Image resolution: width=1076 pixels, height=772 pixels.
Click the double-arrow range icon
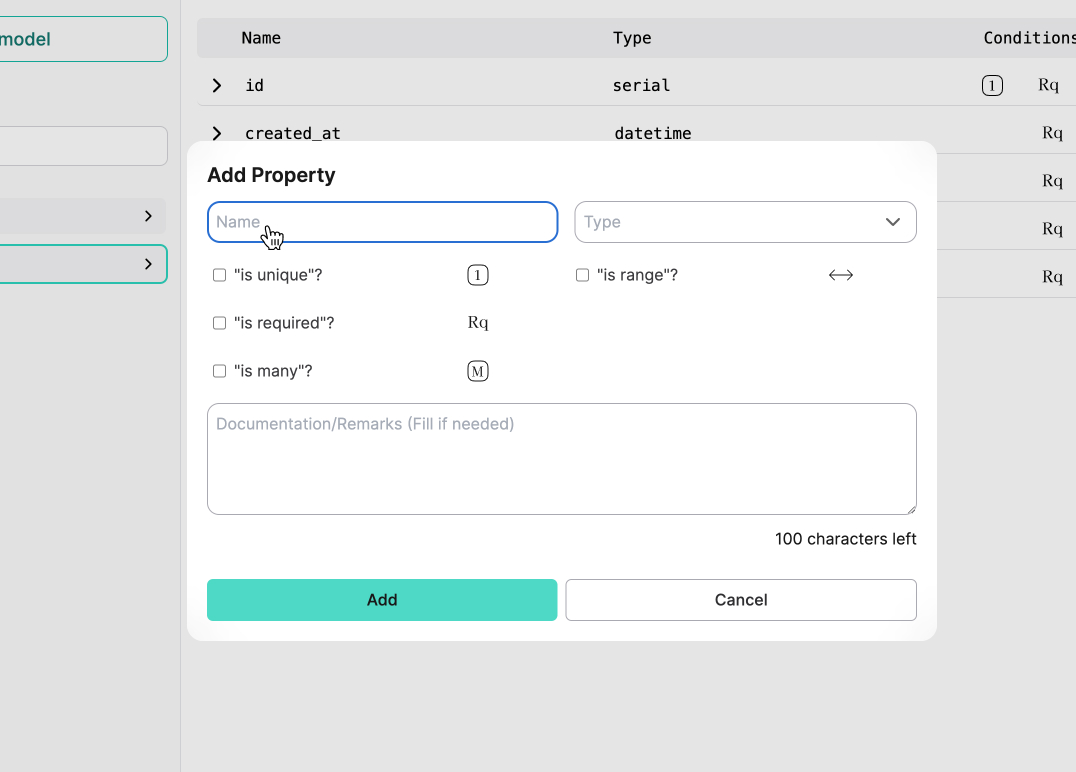pyautogui.click(x=841, y=275)
